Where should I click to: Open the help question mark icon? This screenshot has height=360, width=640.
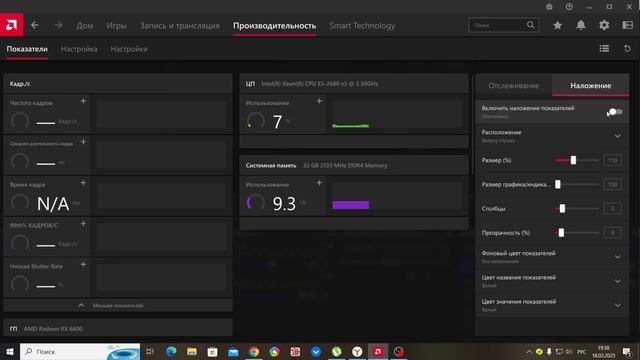point(569,7)
